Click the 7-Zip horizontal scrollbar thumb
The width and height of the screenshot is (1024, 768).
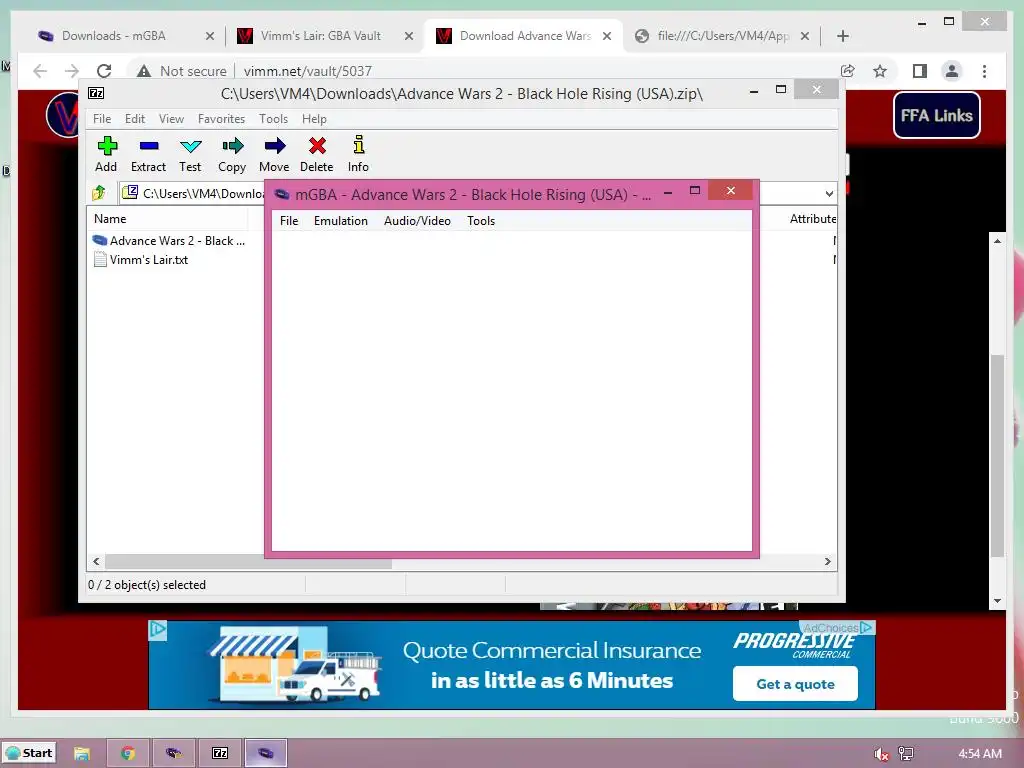(x=249, y=562)
